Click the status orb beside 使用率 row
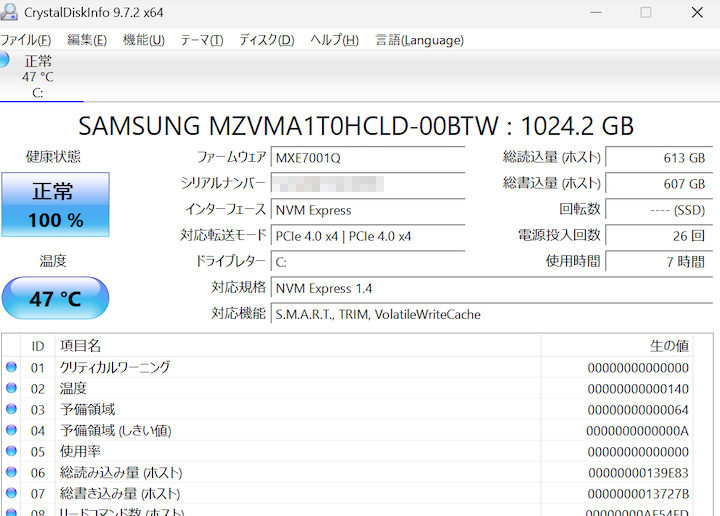 click(x=12, y=451)
